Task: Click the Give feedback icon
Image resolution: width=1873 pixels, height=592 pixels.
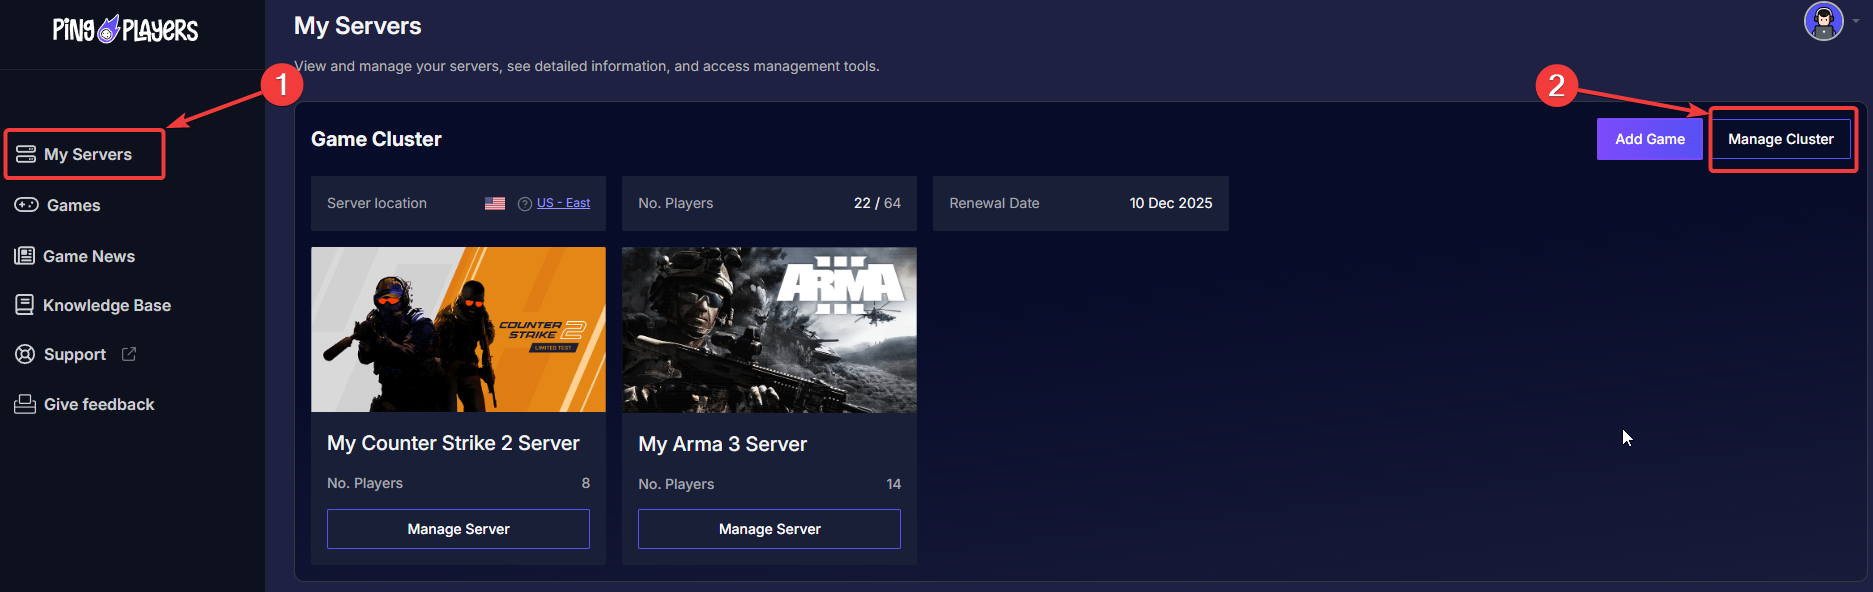Action: click(x=25, y=404)
